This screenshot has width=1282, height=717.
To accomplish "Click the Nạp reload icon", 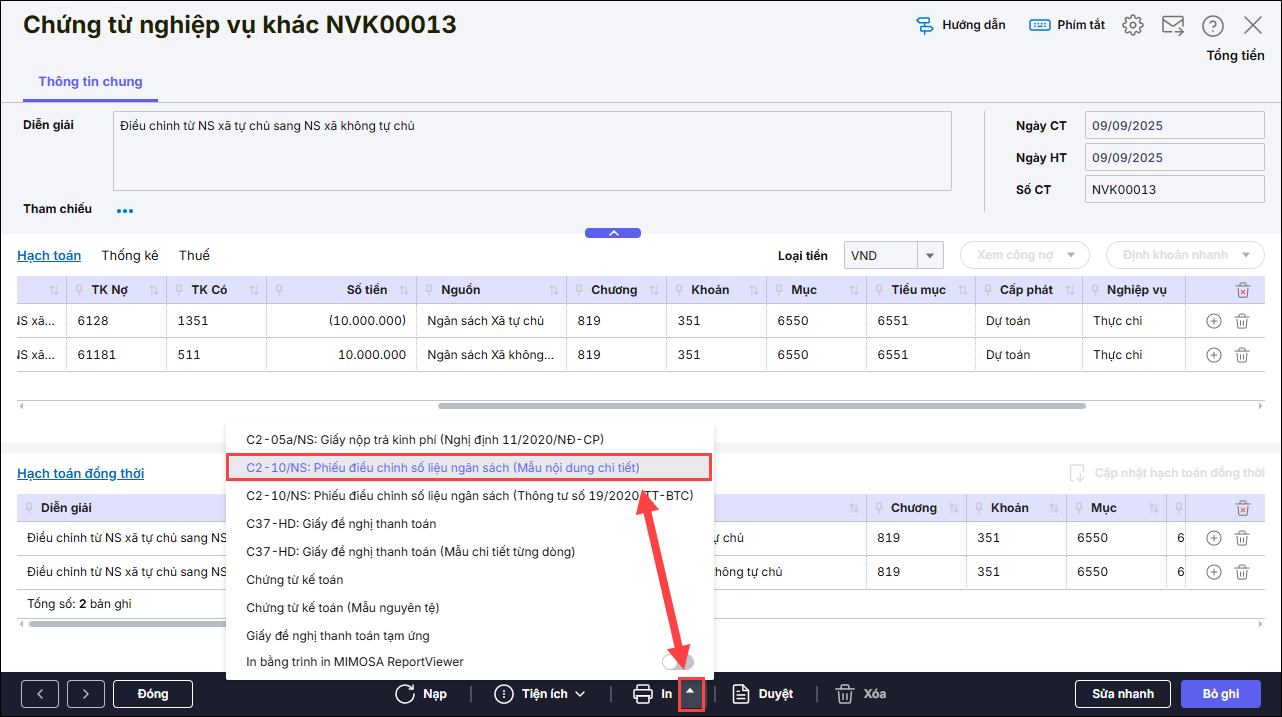I will (406, 694).
